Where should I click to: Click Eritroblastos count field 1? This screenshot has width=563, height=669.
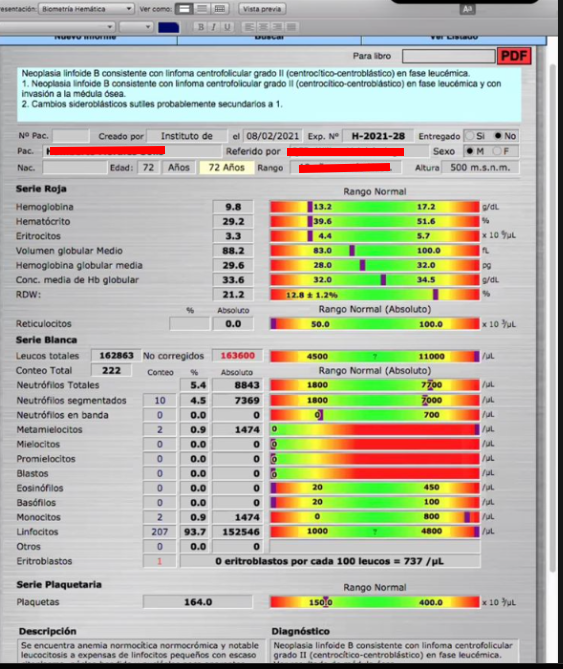tap(160, 561)
